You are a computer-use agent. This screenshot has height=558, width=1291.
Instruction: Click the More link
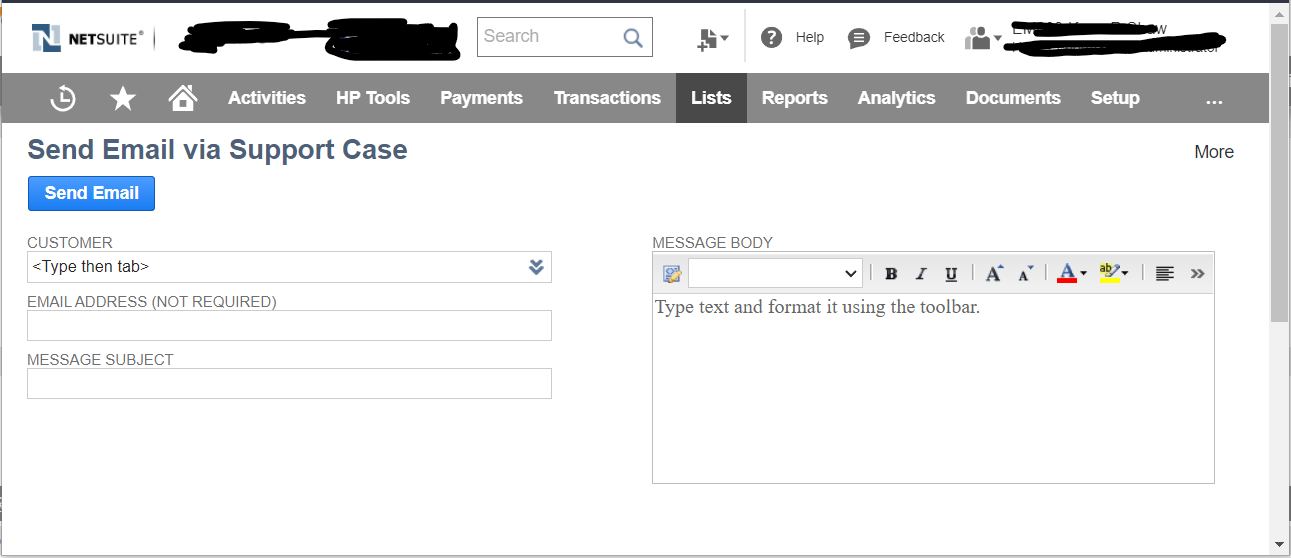pyautogui.click(x=1214, y=152)
